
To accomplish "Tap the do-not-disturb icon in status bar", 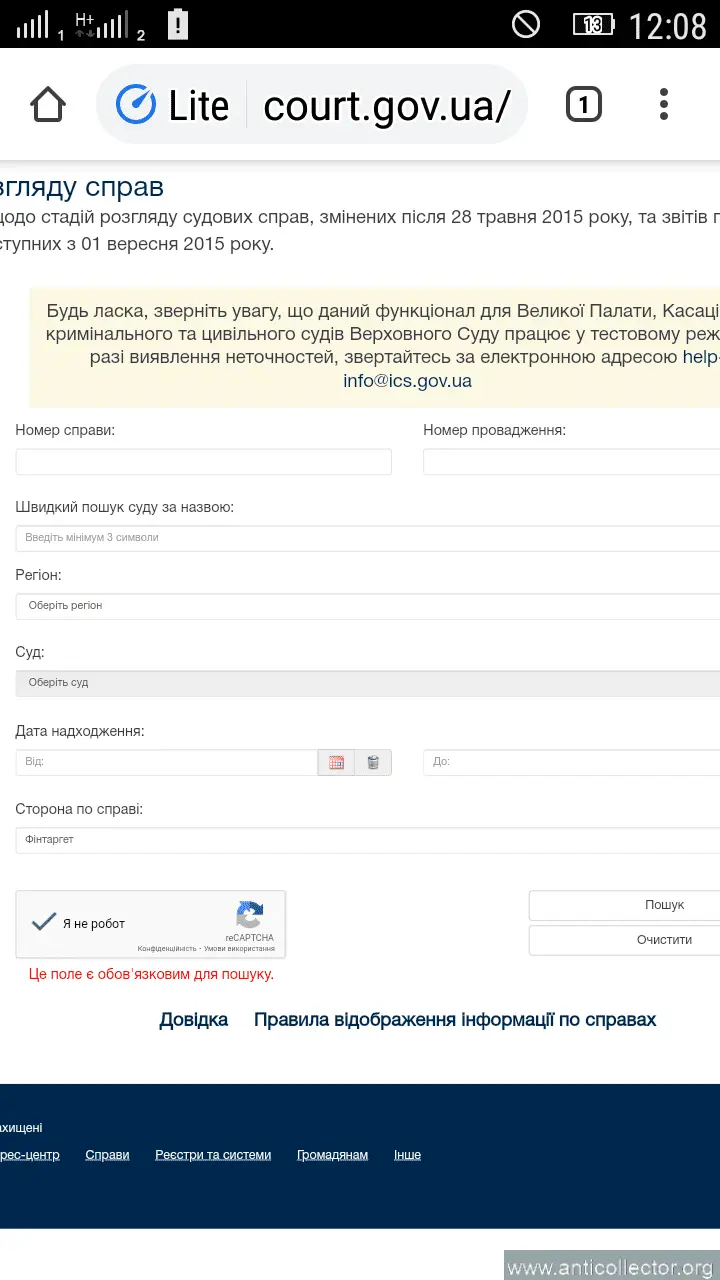I will [x=527, y=25].
